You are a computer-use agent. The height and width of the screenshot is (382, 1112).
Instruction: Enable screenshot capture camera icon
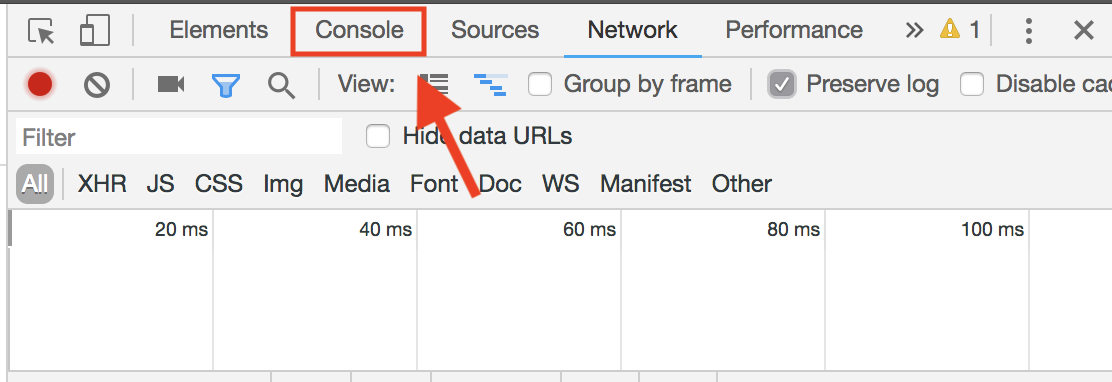(x=170, y=85)
